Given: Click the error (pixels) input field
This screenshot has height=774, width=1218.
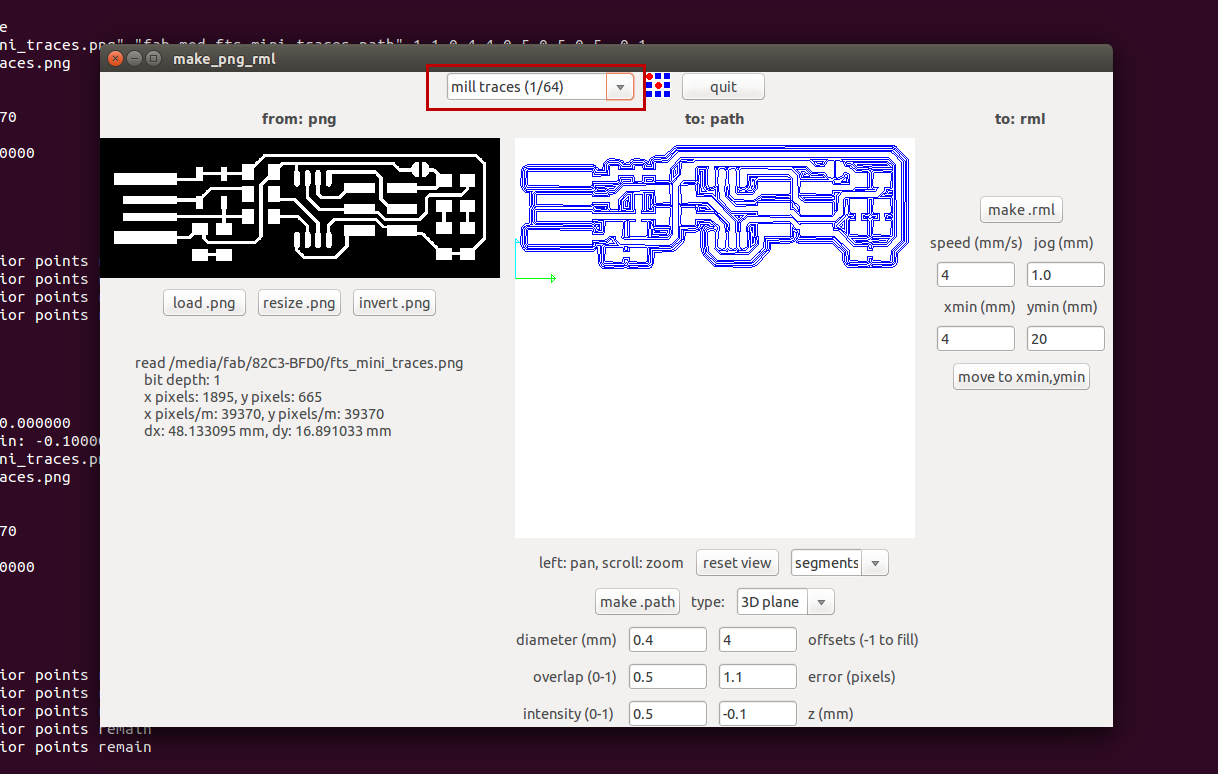Looking at the screenshot, I should click(x=757, y=677).
